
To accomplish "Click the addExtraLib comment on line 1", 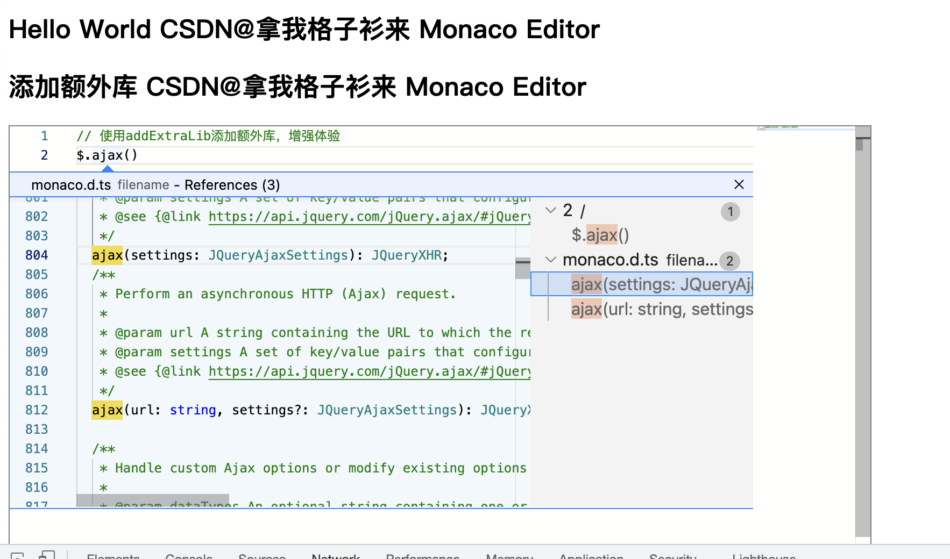I will (x=208, y=136).
